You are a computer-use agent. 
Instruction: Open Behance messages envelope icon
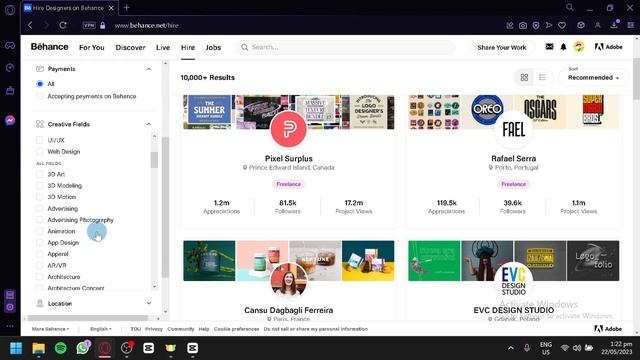(549, 47)
